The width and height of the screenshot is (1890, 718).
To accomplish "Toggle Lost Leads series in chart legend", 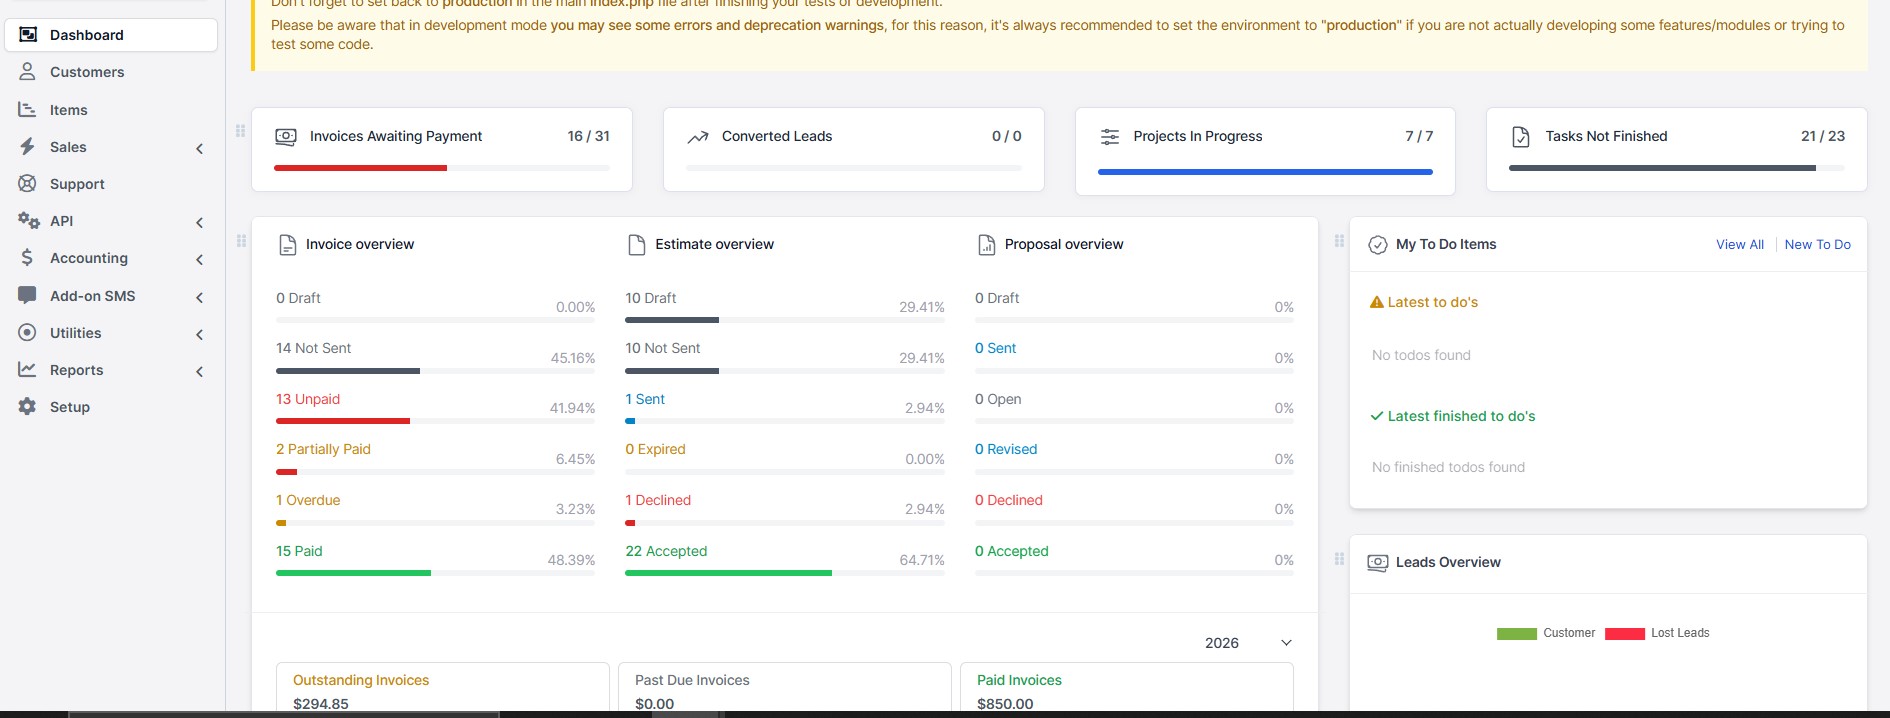I will click(1657, 633).
